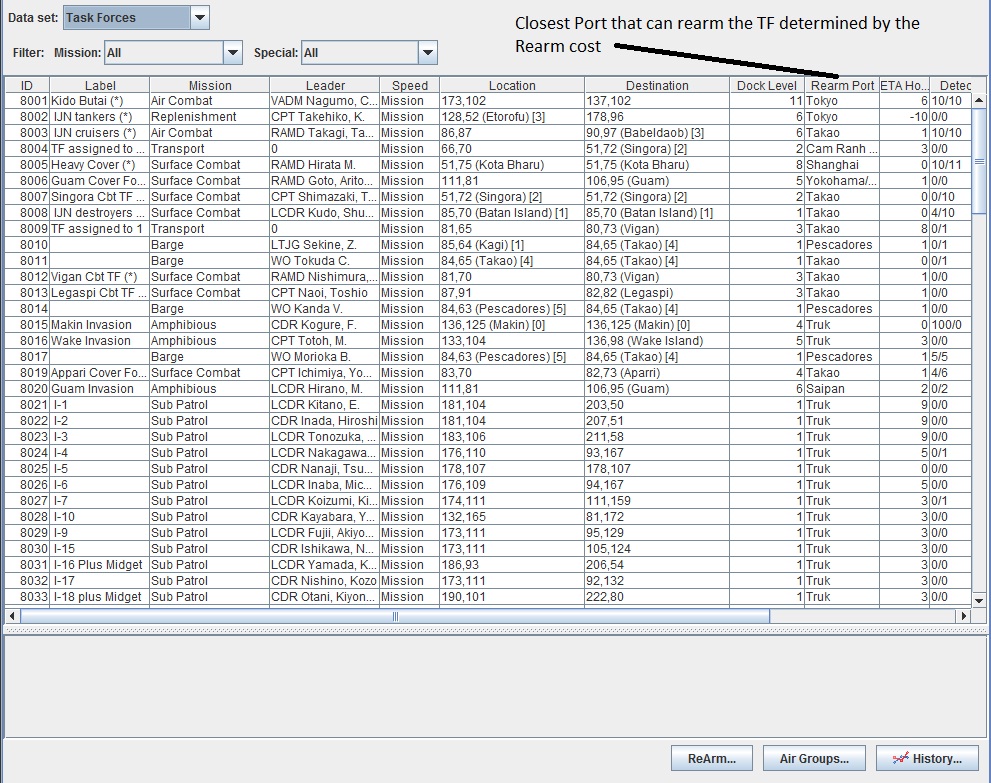This screenshot has height=783, width=991.
Task: Click destination 82,73 (Aparri)
Action: (657, 373)
